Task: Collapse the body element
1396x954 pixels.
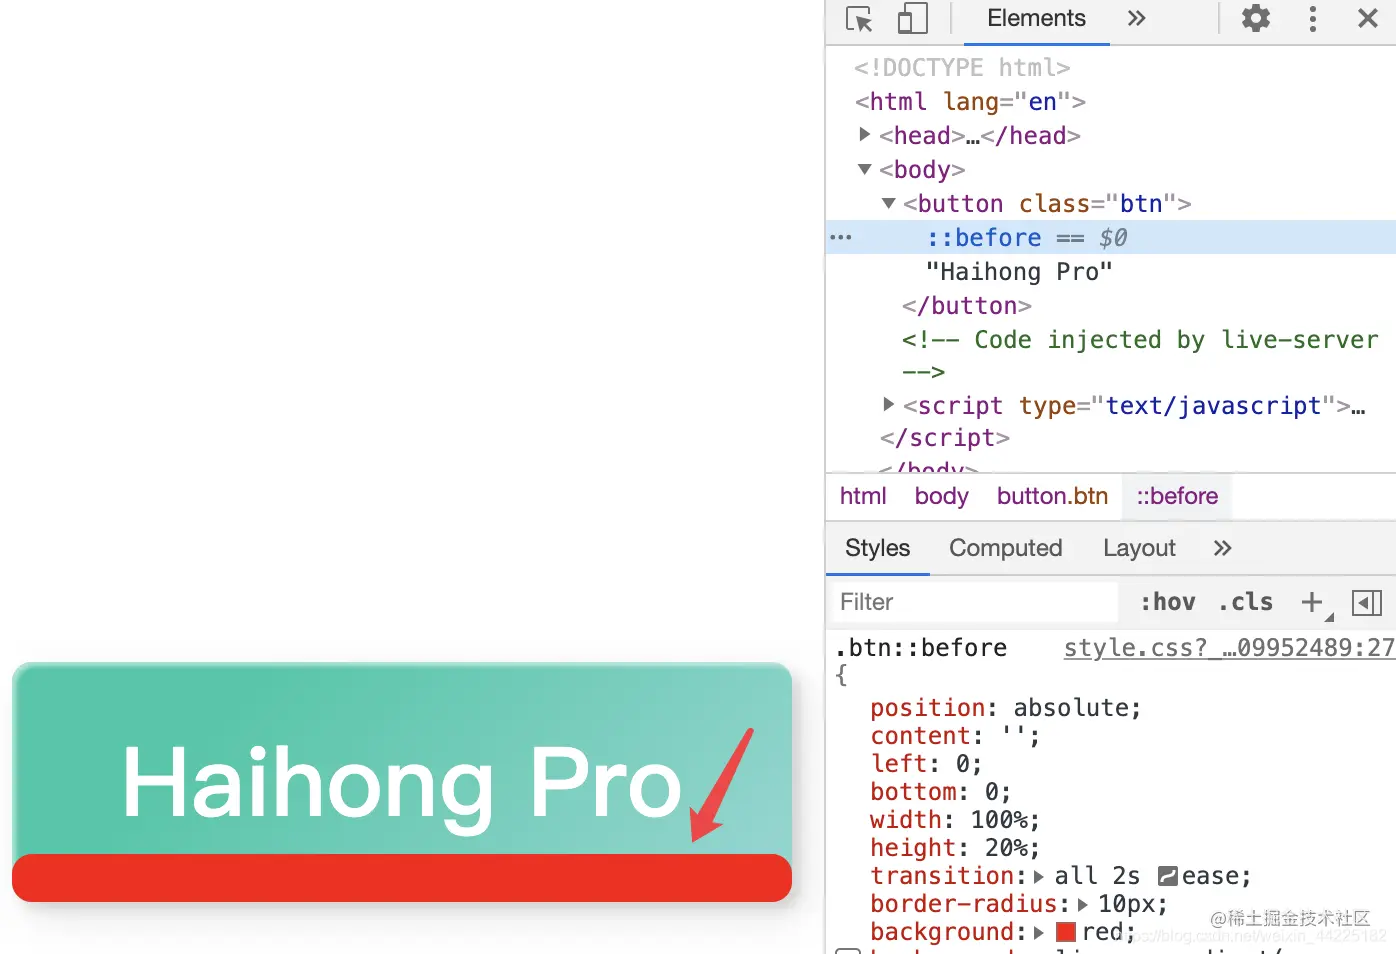Action: click(865, 169)
